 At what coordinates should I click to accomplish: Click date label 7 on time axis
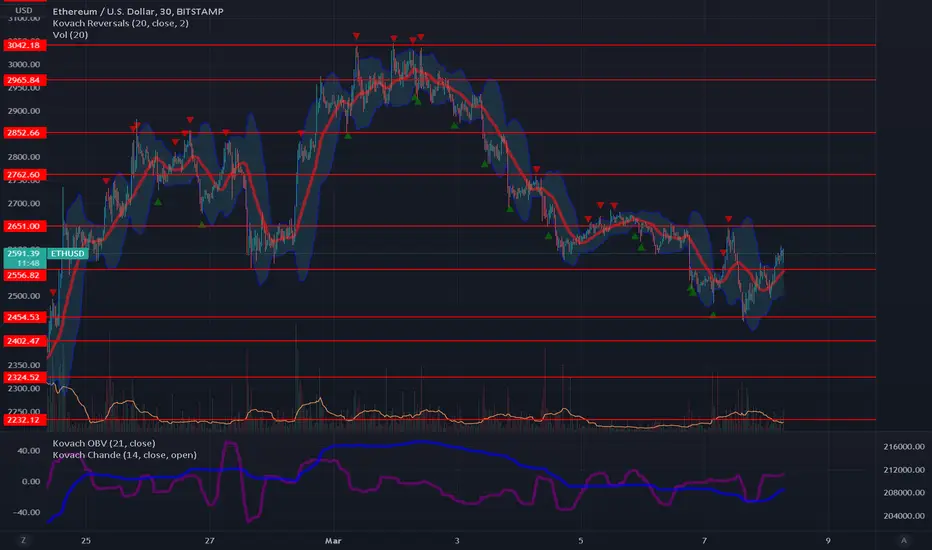(x=704, y=541)
